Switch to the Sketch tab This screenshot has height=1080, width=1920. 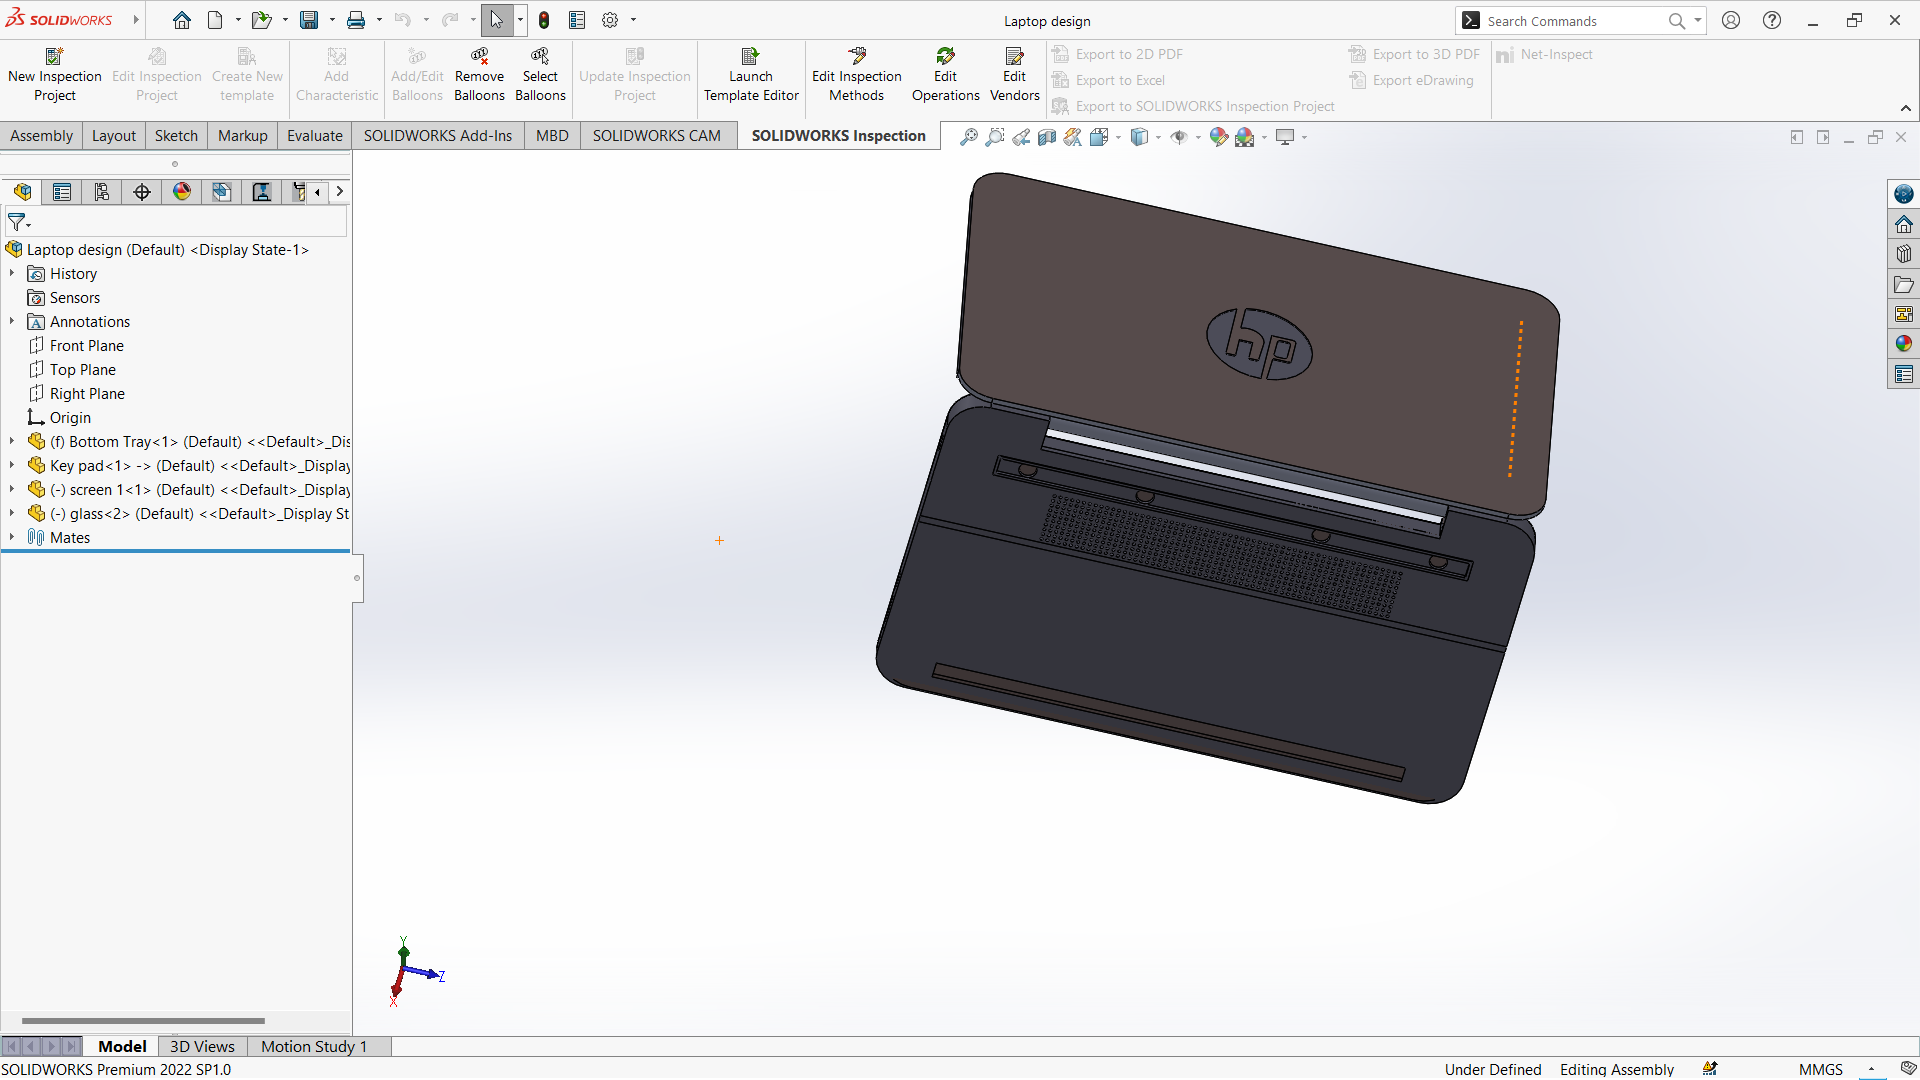176,136
